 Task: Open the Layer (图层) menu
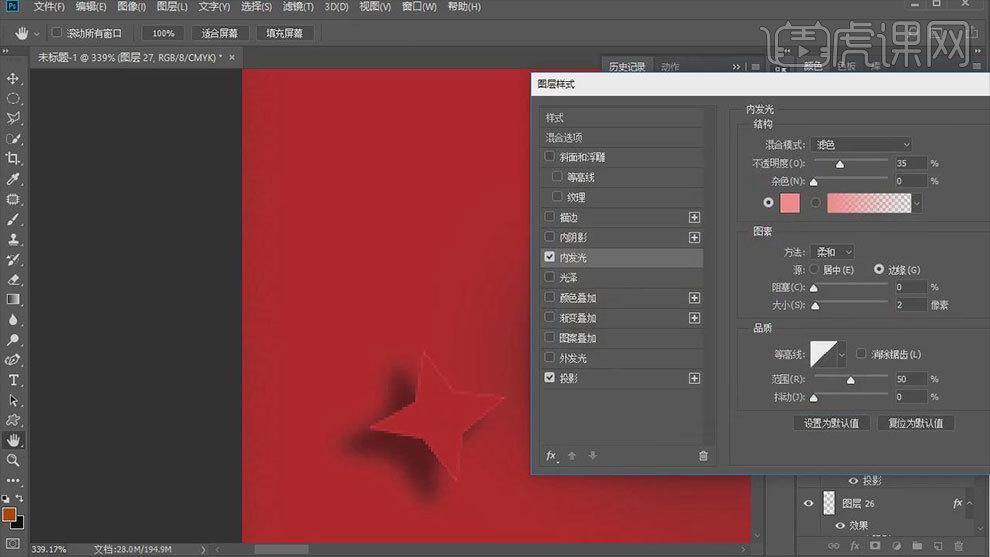[x=172, y=6]
